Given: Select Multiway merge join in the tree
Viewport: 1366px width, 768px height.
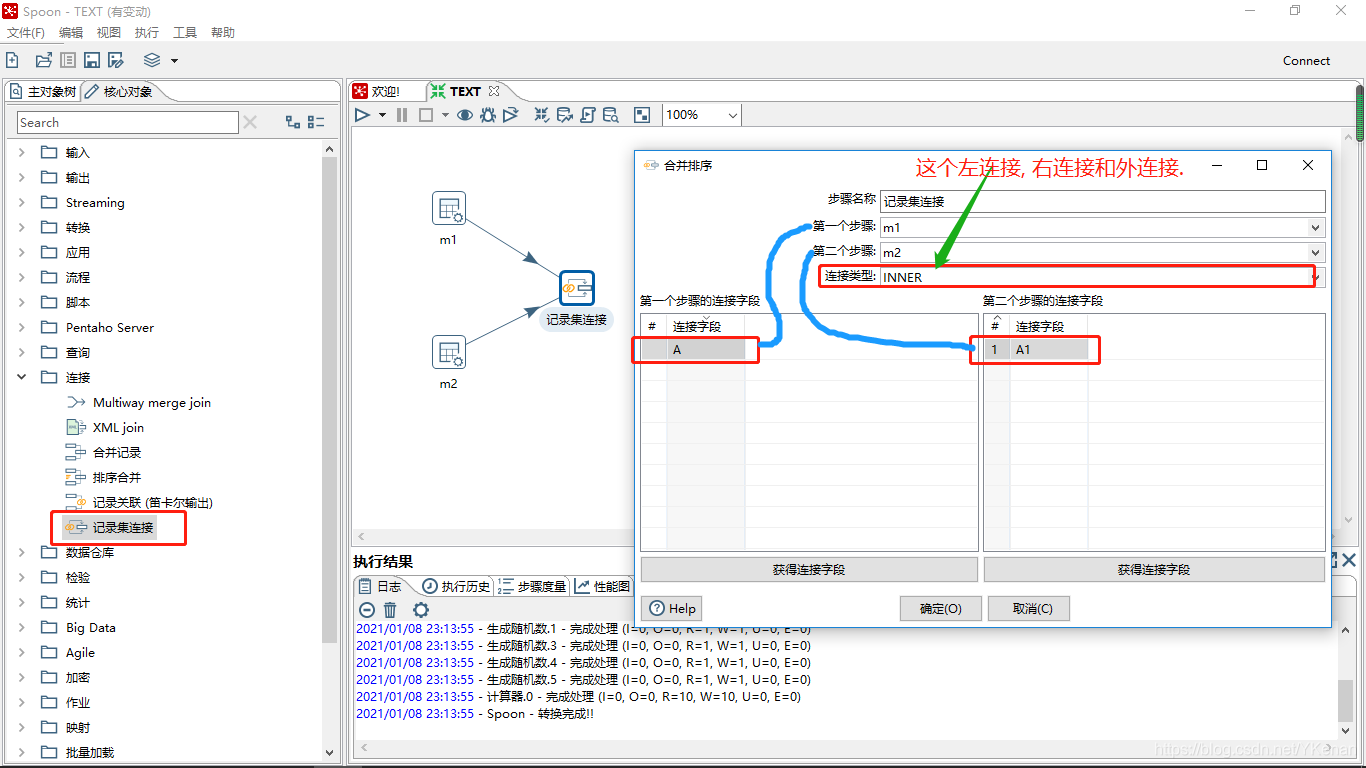Looking at the screenshot, I should tap(152, 402).
